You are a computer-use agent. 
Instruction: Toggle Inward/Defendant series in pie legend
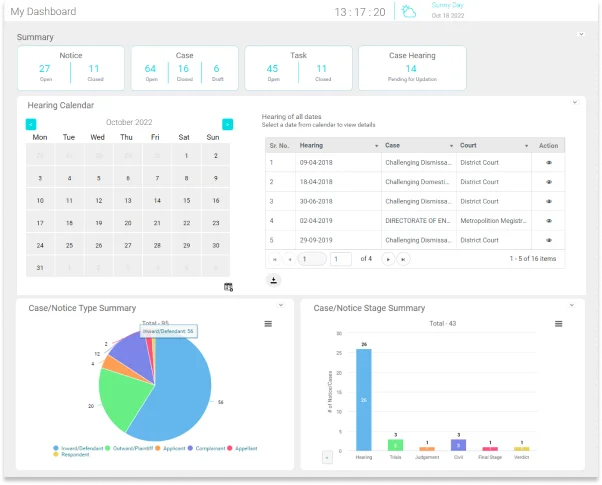click(x=80, y=448)
